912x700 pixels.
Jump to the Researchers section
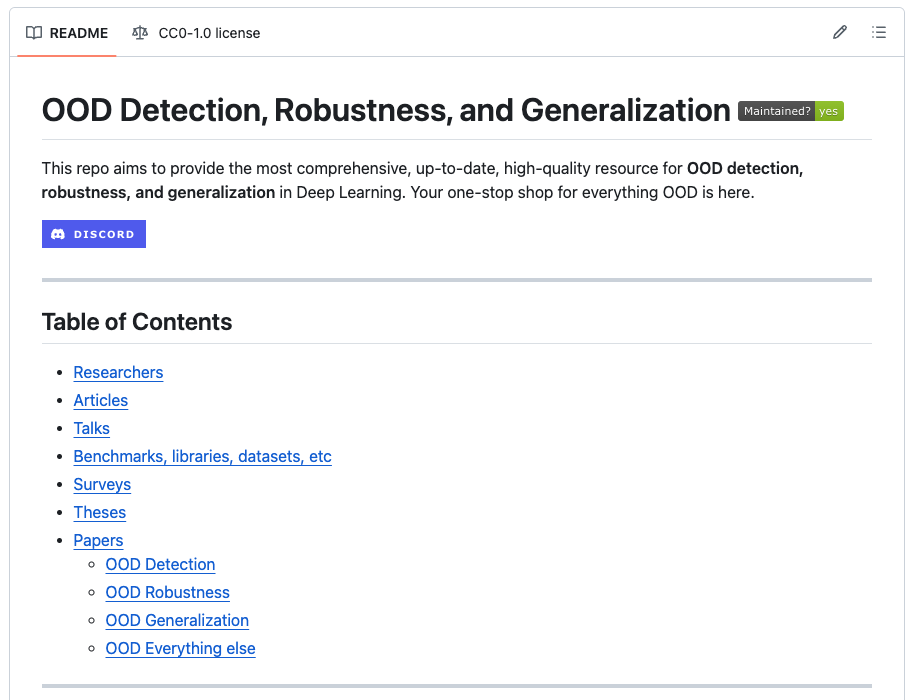(118, 372)
